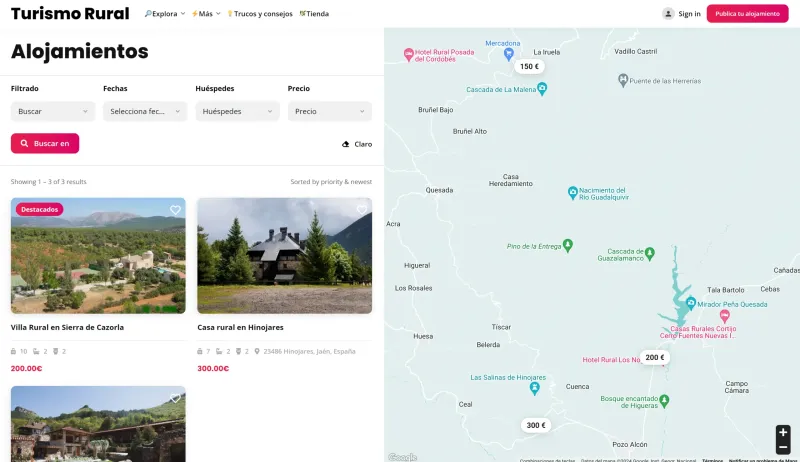Click the bathroom icon on Casa rural listing

238,351
